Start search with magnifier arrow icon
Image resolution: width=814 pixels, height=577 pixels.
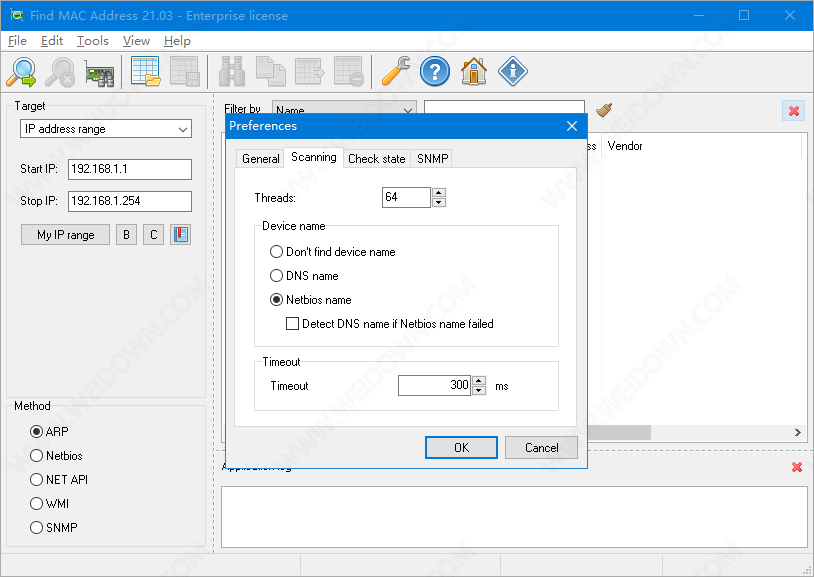pyautogui.click(x=21, y=72)
